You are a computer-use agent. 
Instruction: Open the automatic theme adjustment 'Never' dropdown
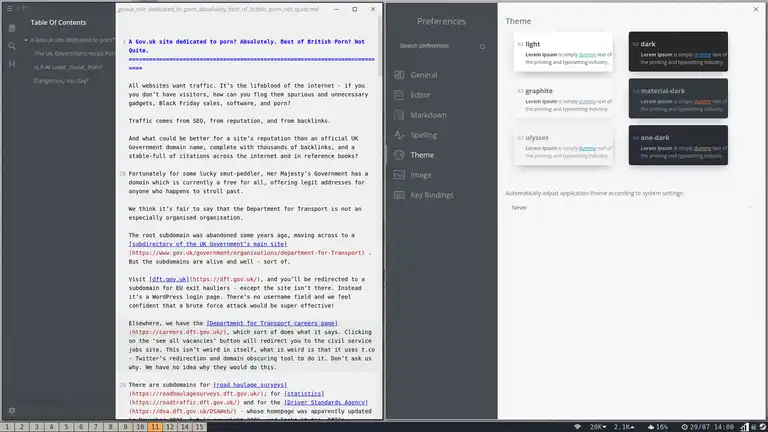(631, 208)
